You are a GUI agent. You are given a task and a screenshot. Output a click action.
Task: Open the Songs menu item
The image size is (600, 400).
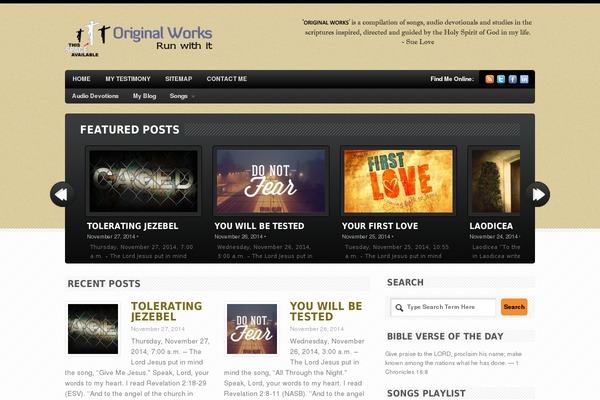pyautogui.click(x=178, y=96)
